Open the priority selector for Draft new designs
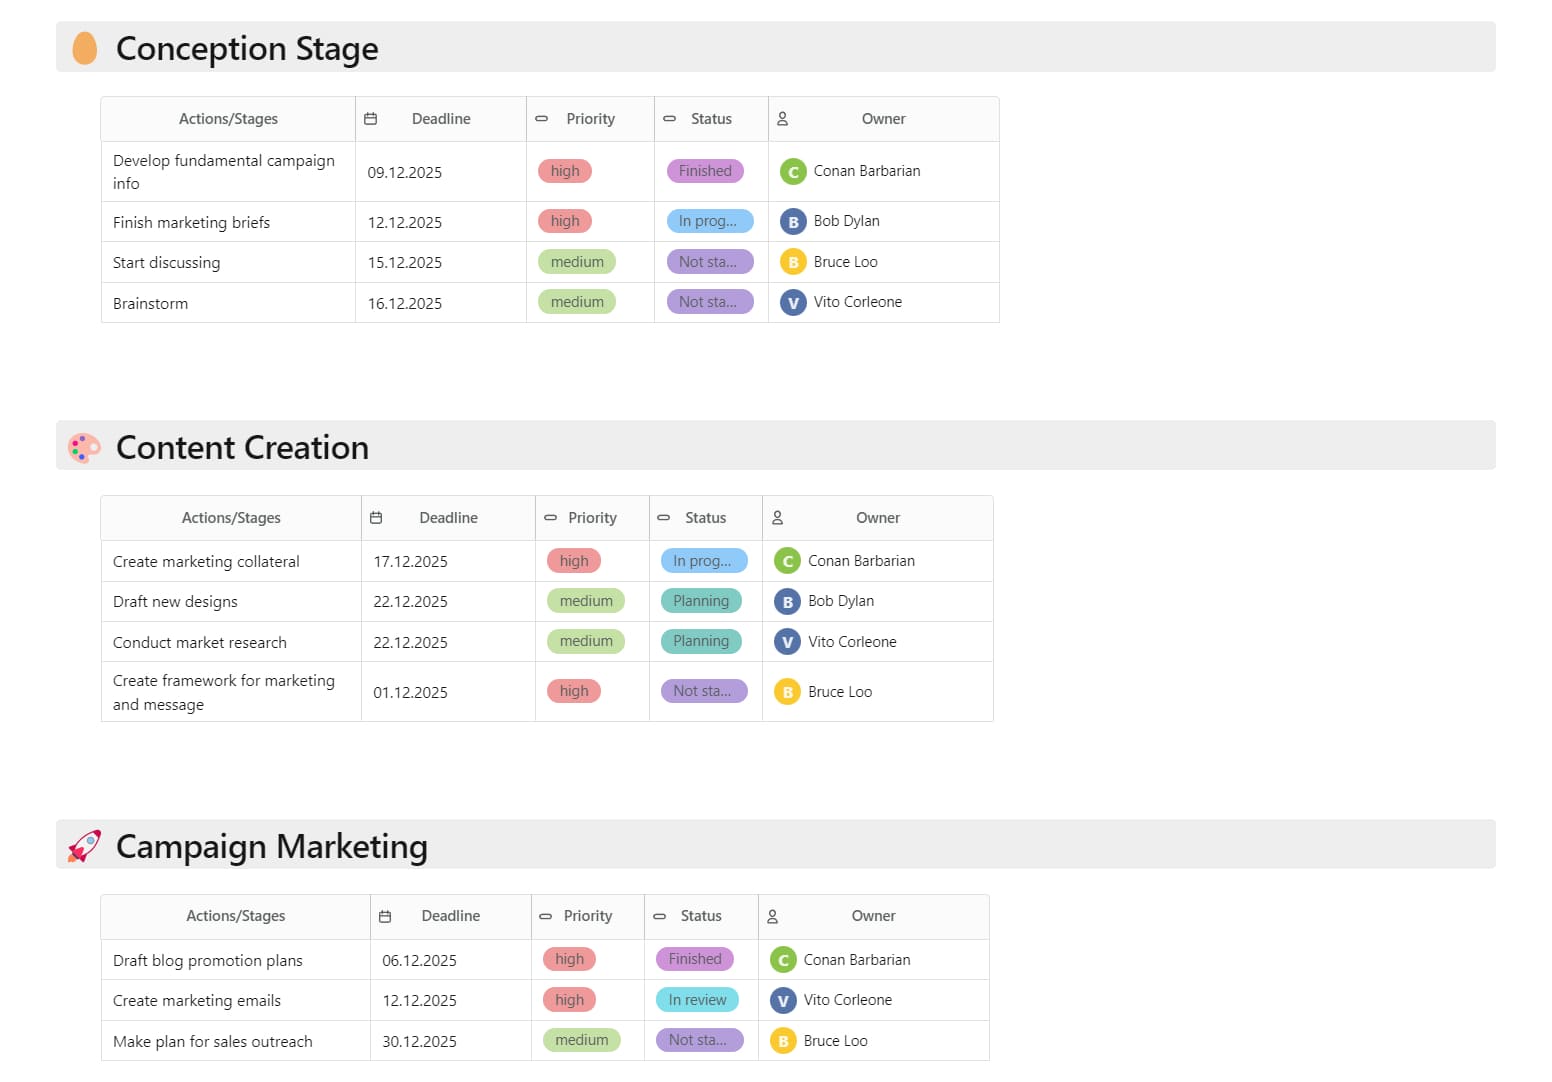 pyautogui.click(x=586, y=601)
